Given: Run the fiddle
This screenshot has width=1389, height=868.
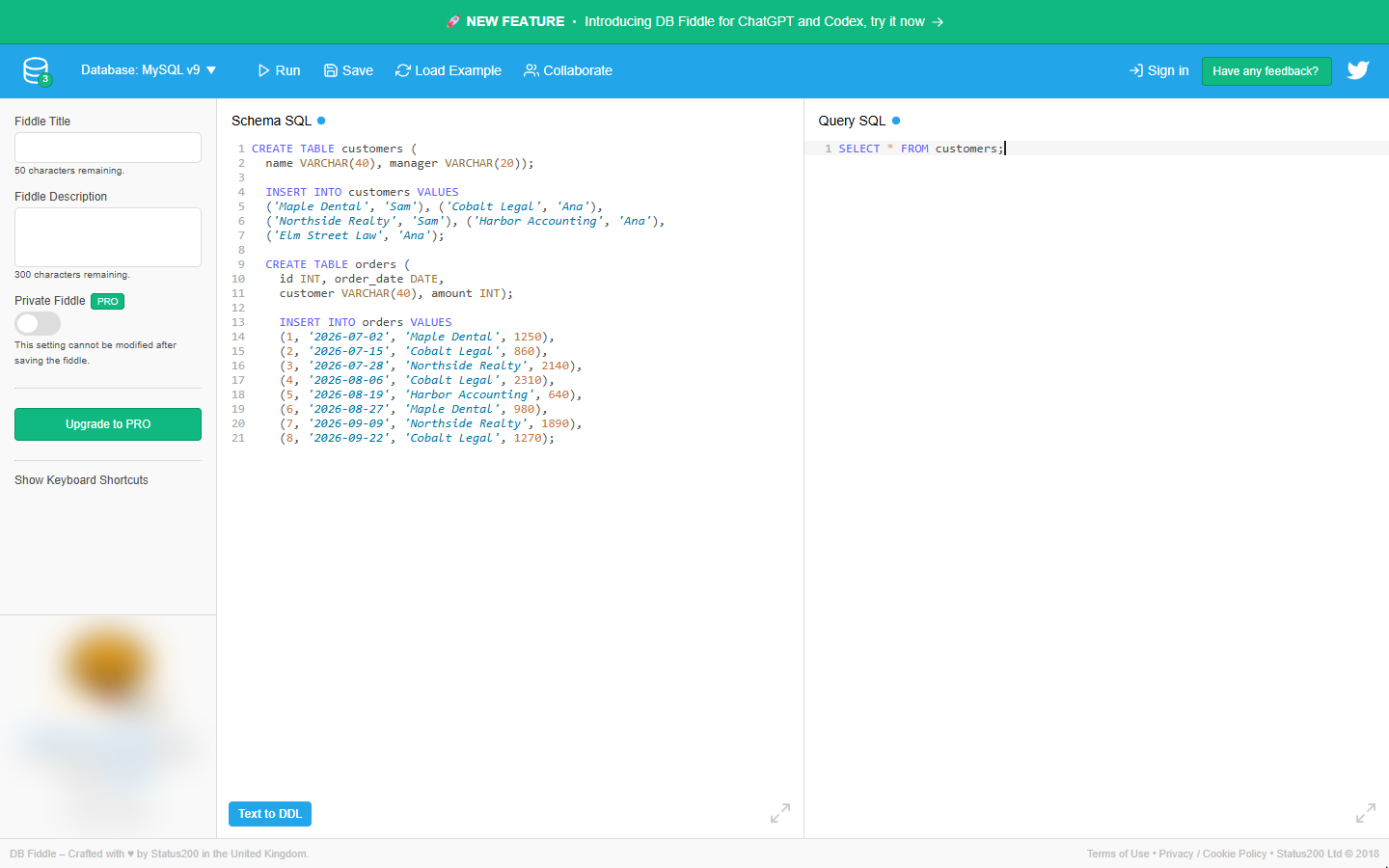Looking at the screenshot, I should coord(279,70).
